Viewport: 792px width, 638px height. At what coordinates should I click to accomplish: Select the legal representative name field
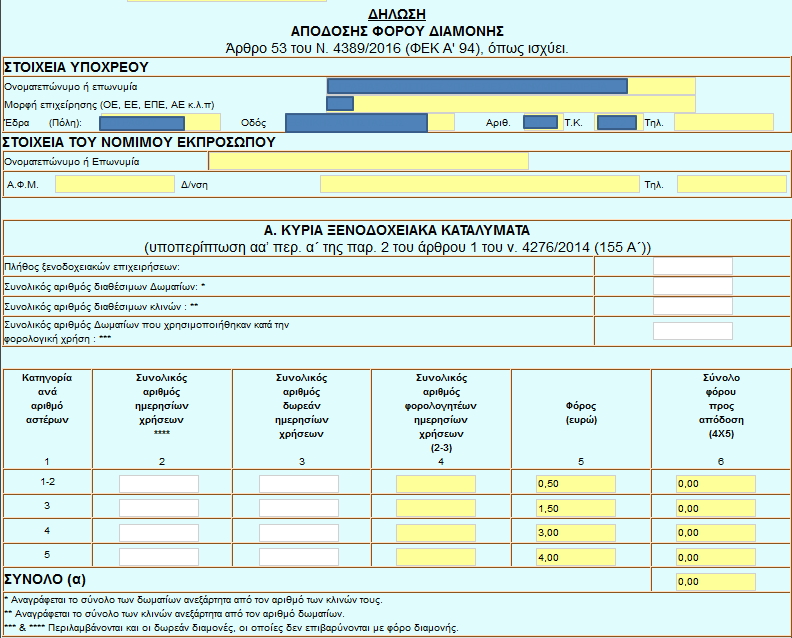coord(368,161)
